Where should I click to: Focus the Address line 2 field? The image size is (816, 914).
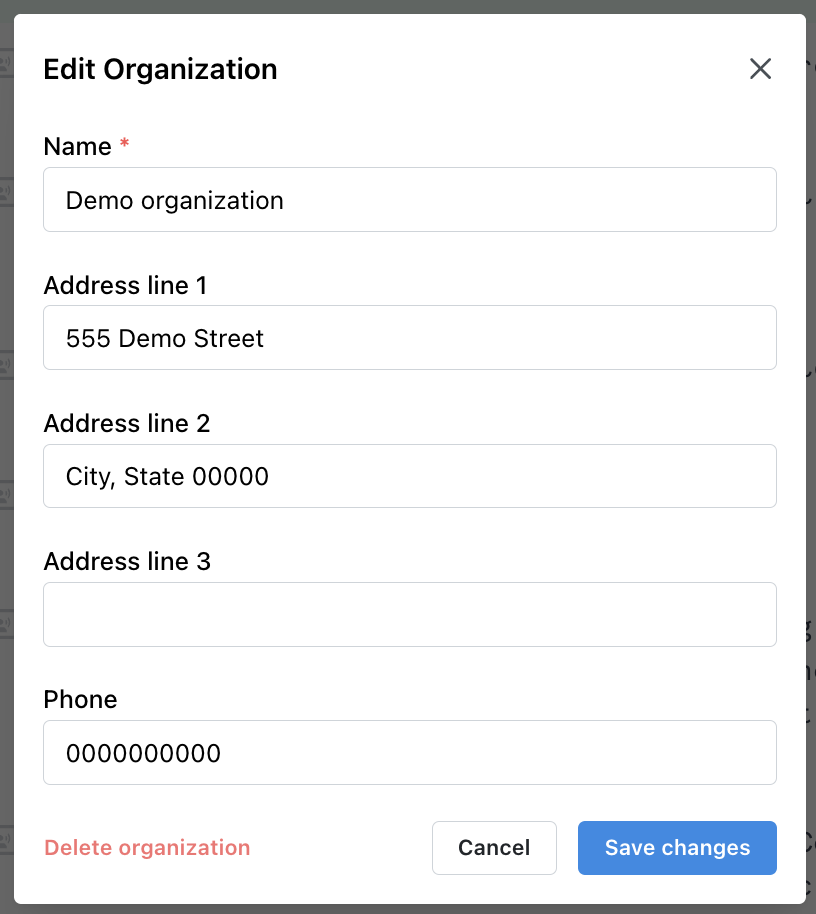(x=410, y=476)
